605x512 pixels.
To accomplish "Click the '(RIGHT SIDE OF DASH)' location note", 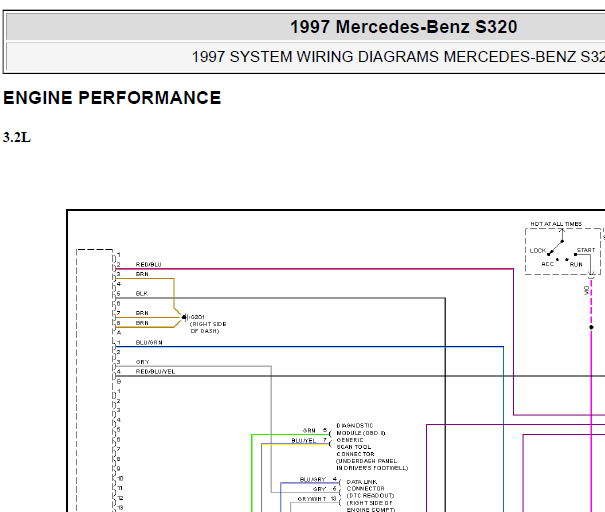I will tap(208, 328).
